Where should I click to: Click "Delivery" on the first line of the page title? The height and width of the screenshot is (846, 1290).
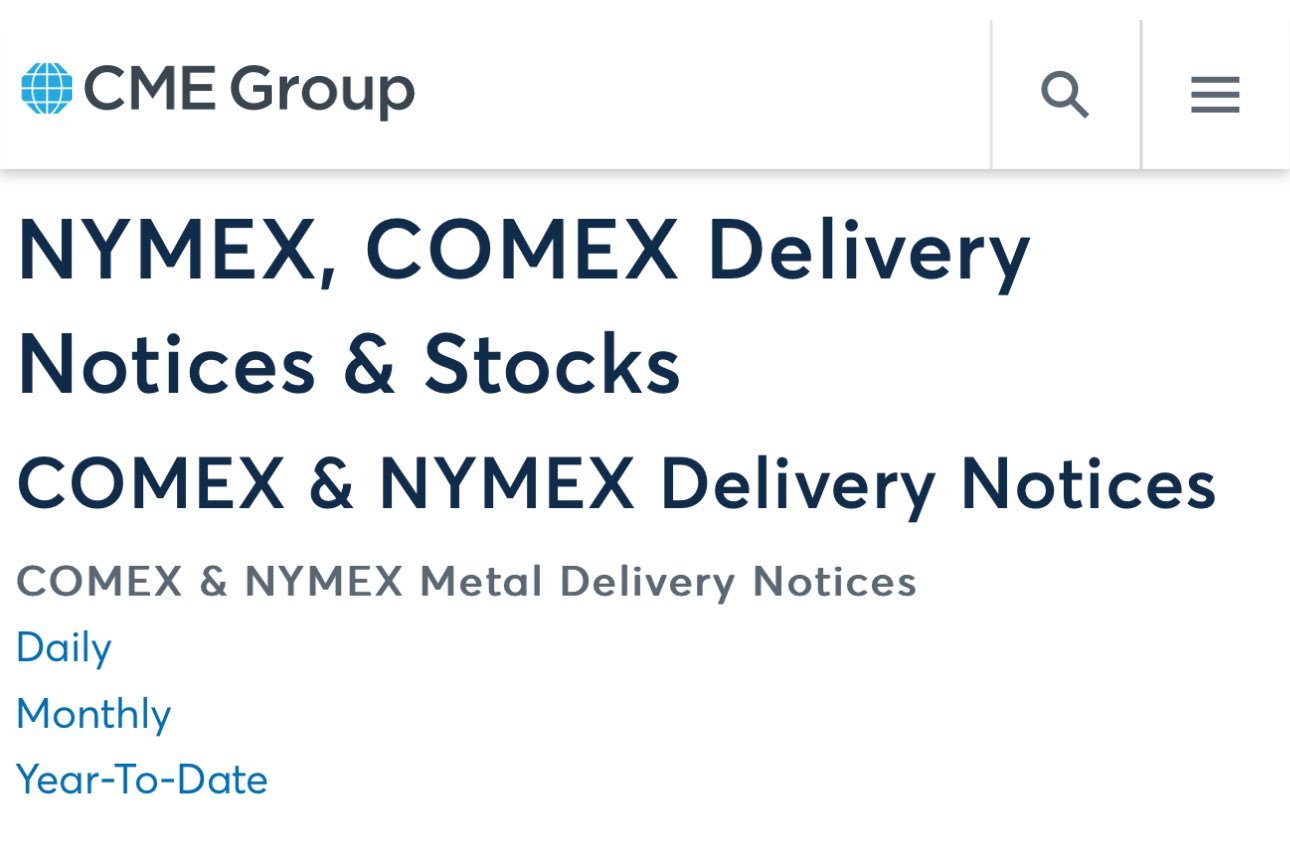pos(867,251)
